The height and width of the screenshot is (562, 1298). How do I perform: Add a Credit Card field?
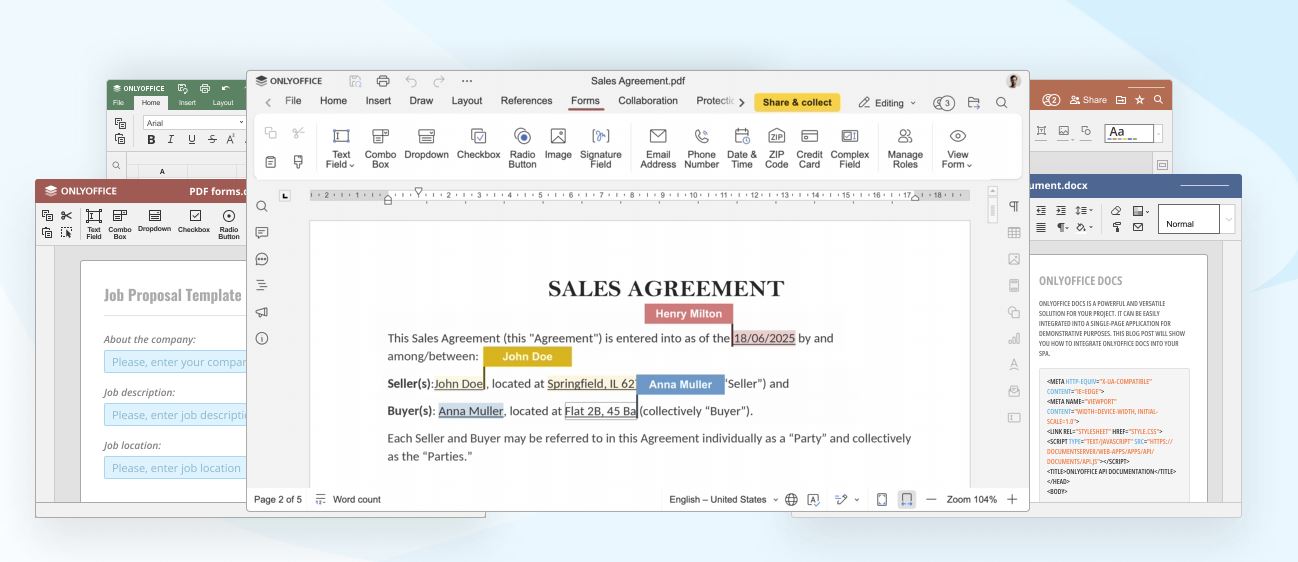click(810, 147)
